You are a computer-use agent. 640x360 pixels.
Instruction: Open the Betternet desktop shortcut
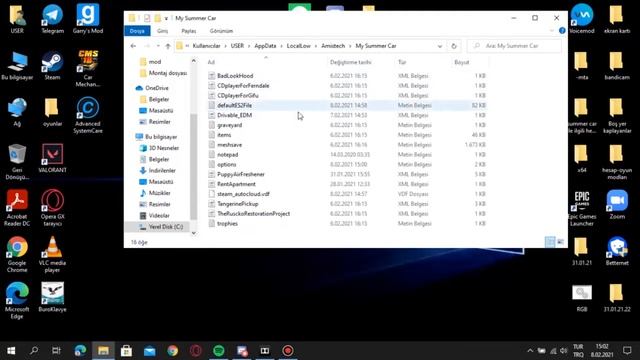617,251
